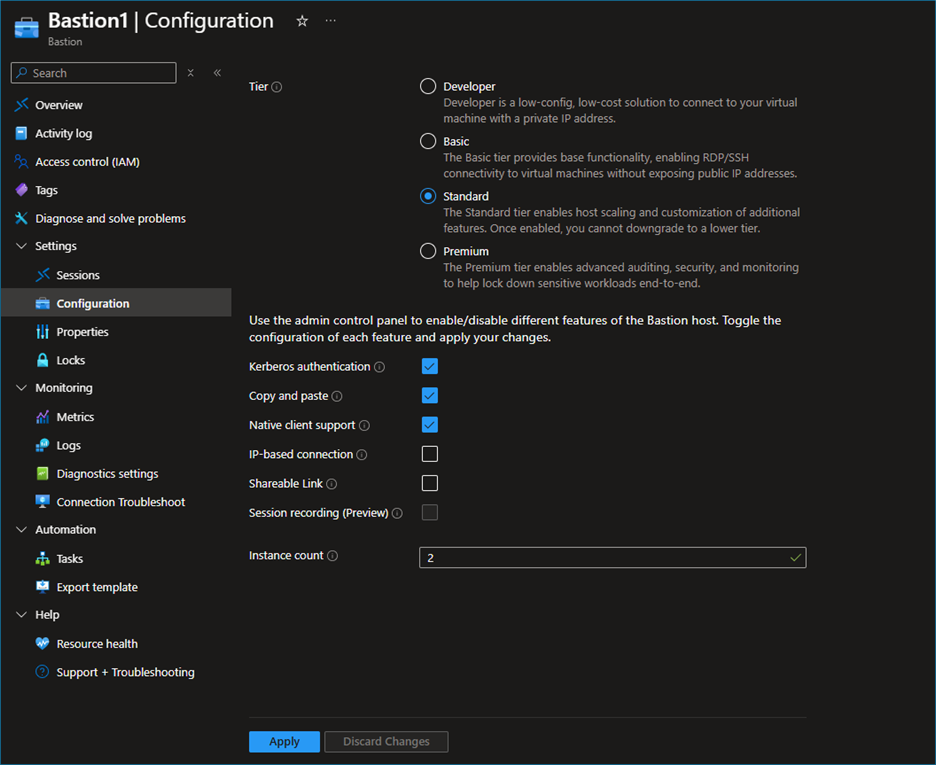Click the Properties icon
This screenshot has height=765, width=936.
coord(42,332)
